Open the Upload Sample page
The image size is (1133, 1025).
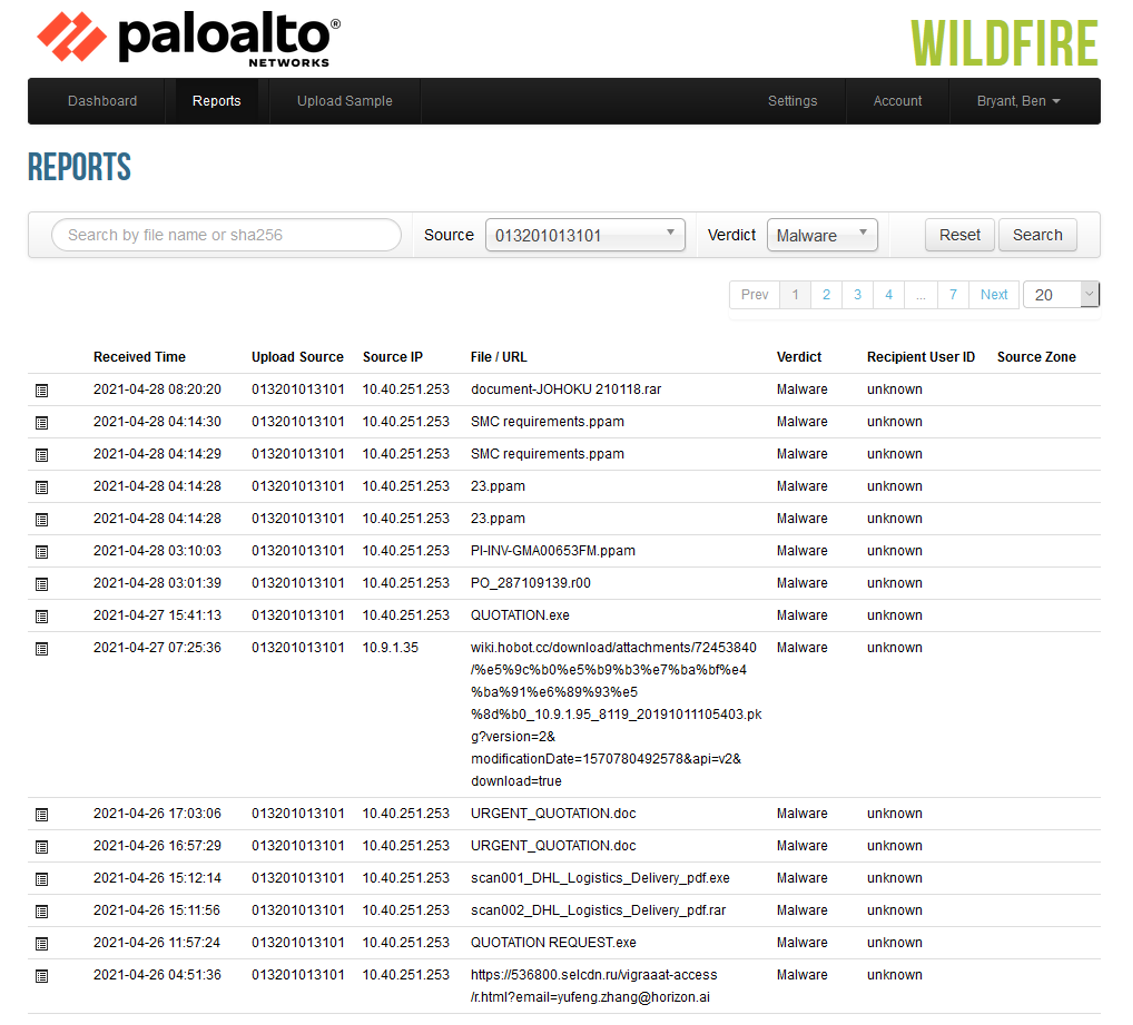[x=344, y=101]
